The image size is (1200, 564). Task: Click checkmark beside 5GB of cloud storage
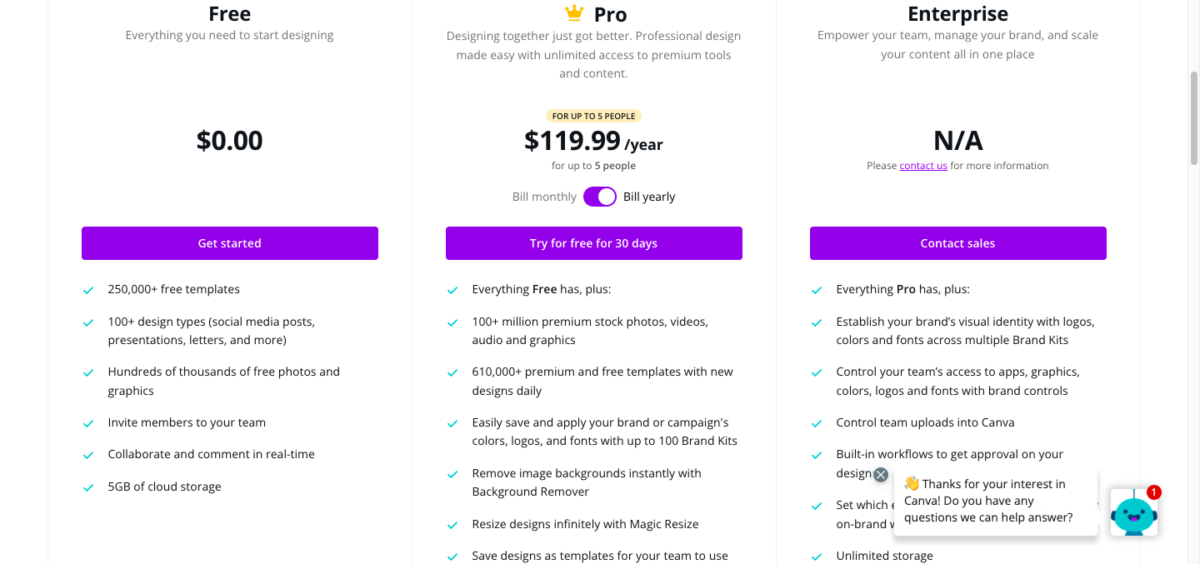pos(89,487)
